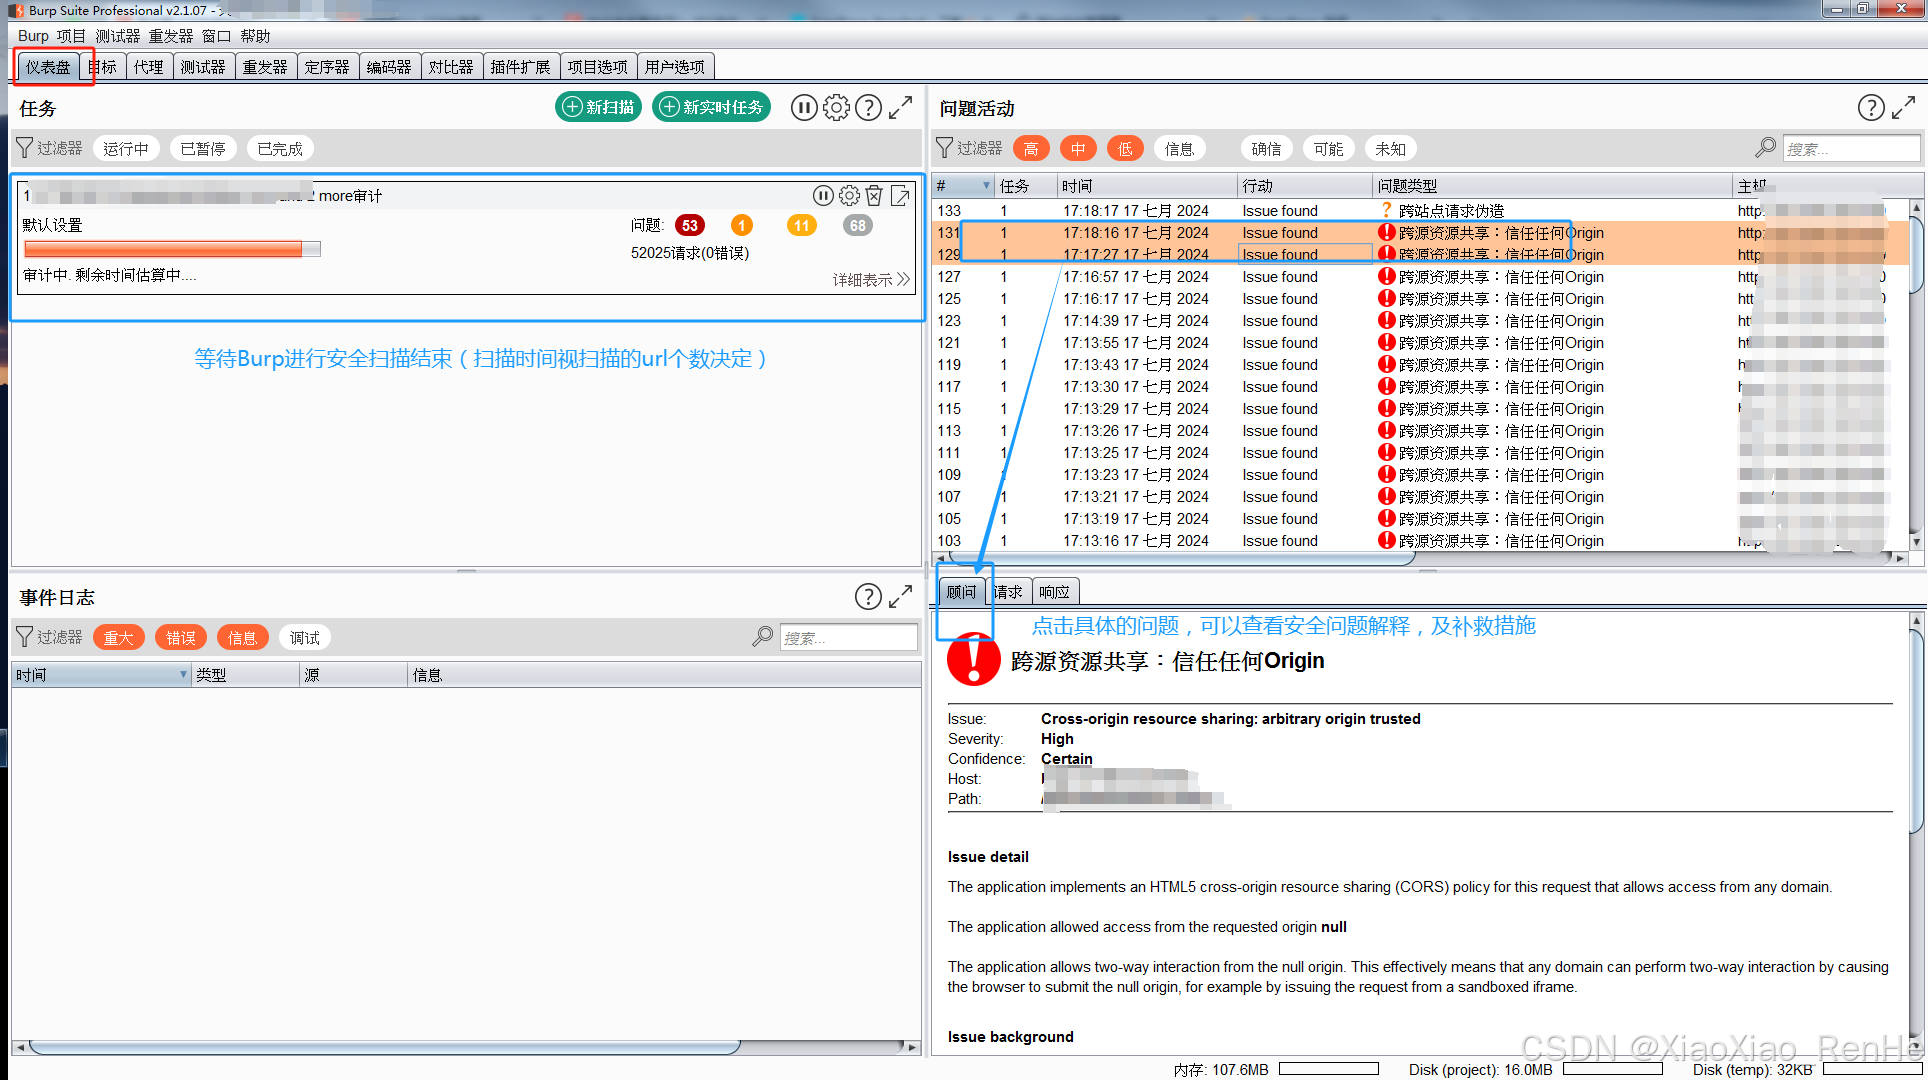Switch to the 请求 (Request) tab

[x=1008, y=592]
